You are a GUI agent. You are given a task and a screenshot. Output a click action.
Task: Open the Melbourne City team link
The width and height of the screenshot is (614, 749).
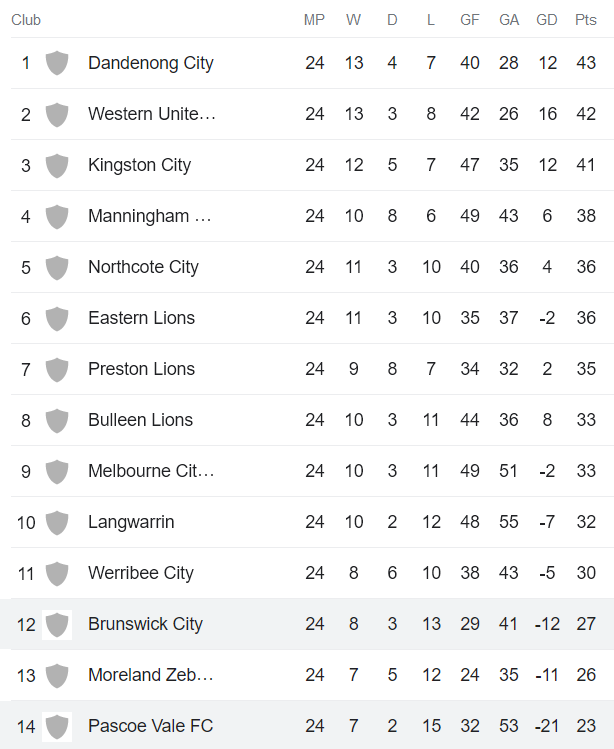[151, 471]
